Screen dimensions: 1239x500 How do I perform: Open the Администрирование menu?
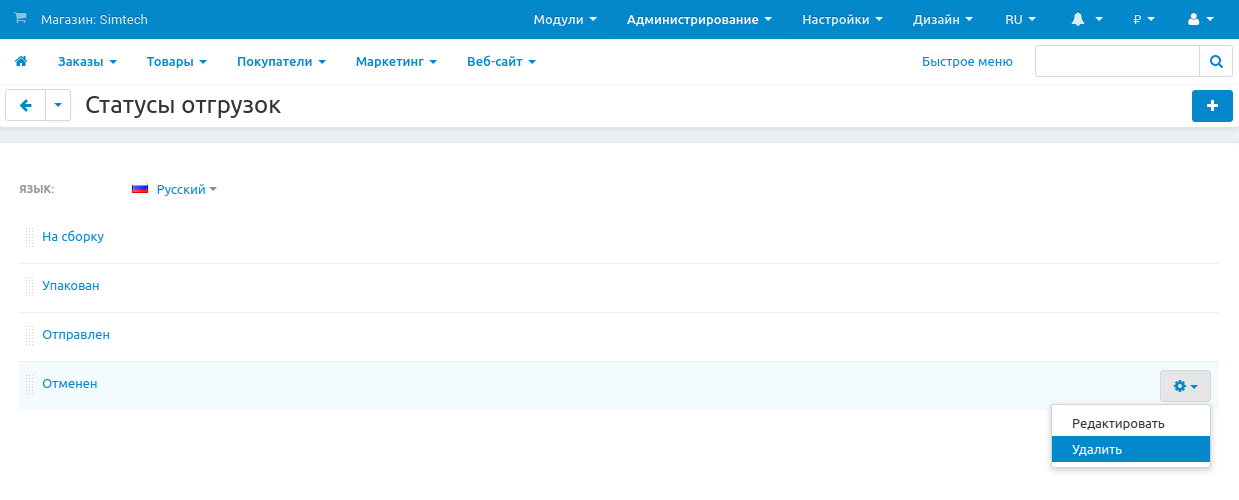[x=699, y=19]
